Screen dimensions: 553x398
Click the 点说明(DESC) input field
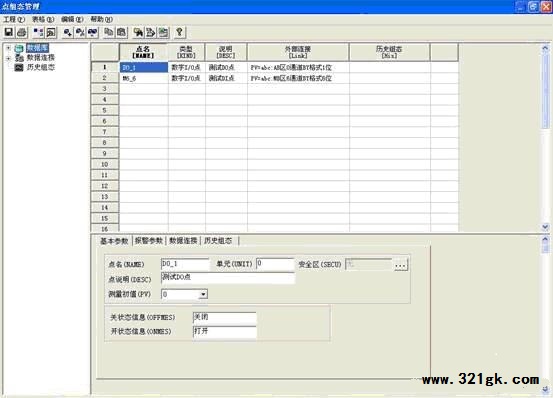227,277
